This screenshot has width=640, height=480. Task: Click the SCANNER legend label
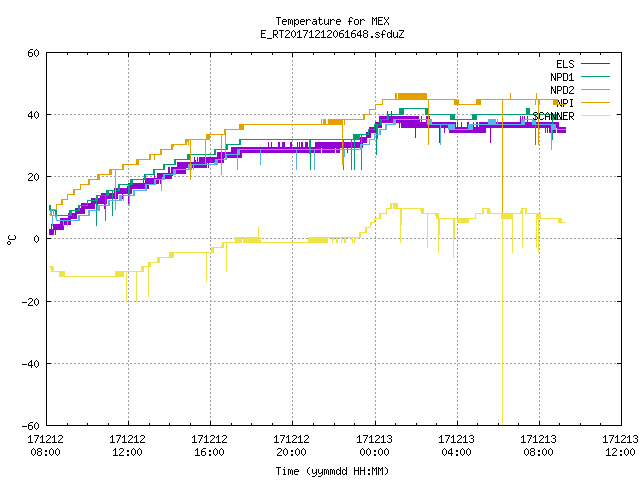point(553,116)
